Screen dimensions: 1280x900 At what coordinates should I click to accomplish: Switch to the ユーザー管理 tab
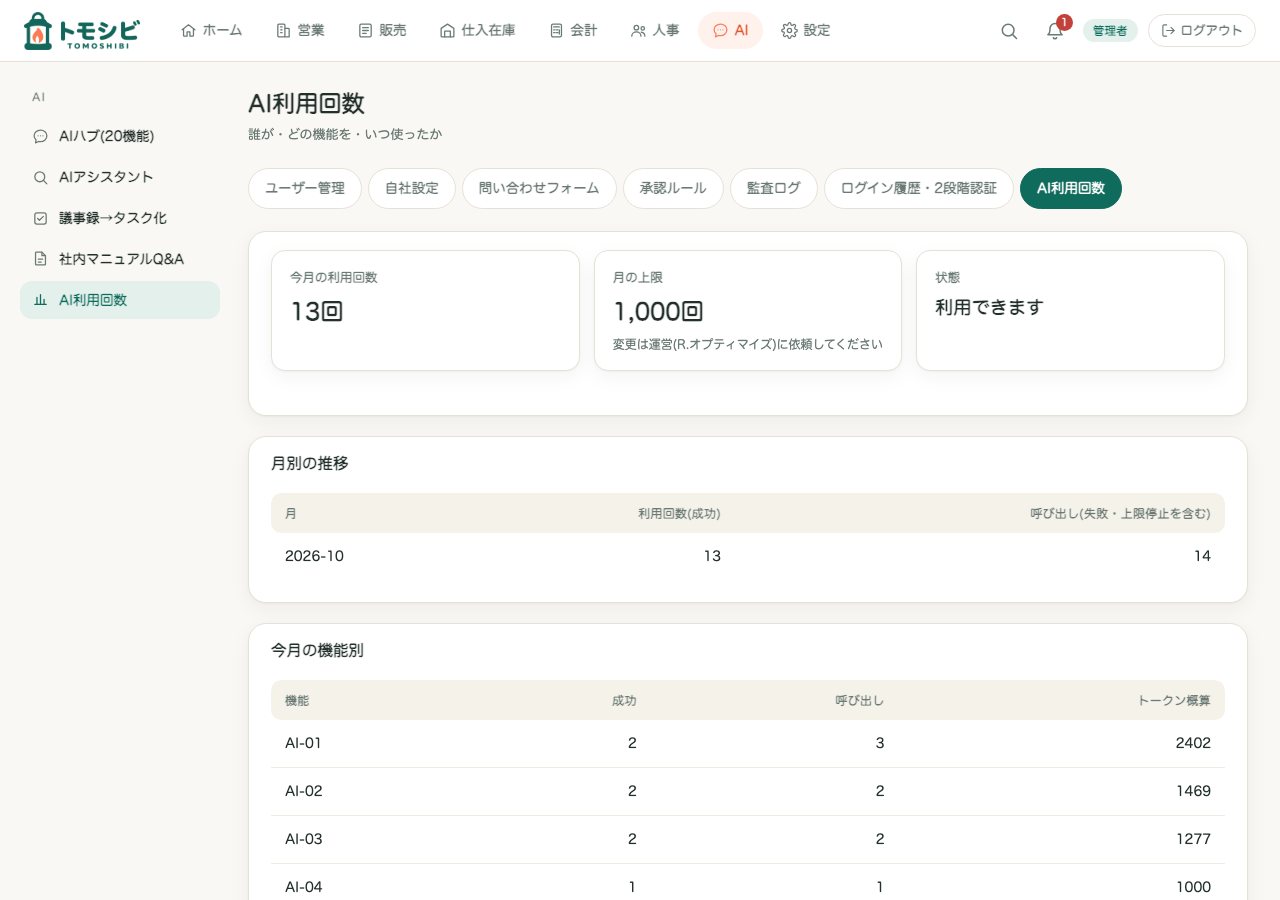click(305, 188)
